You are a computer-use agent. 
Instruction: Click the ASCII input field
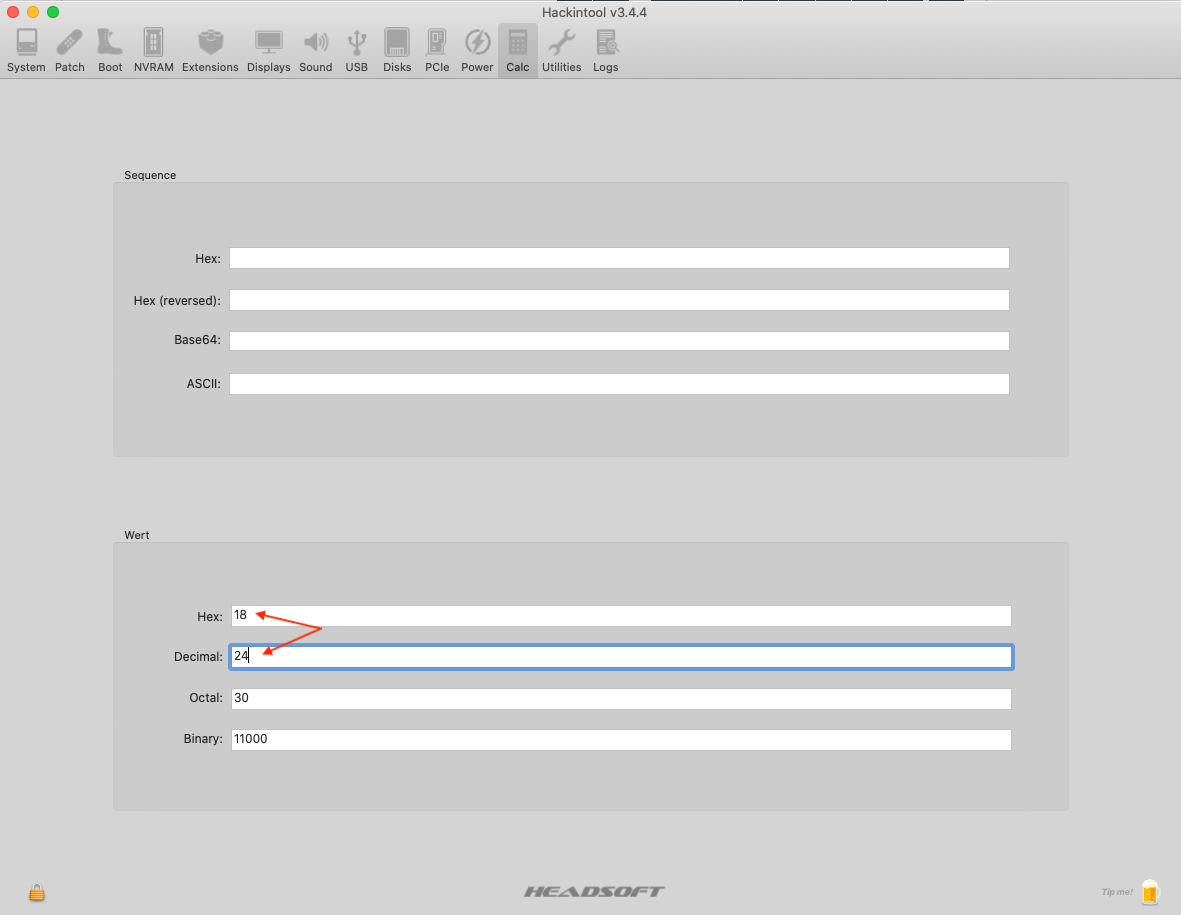[619, 384]
